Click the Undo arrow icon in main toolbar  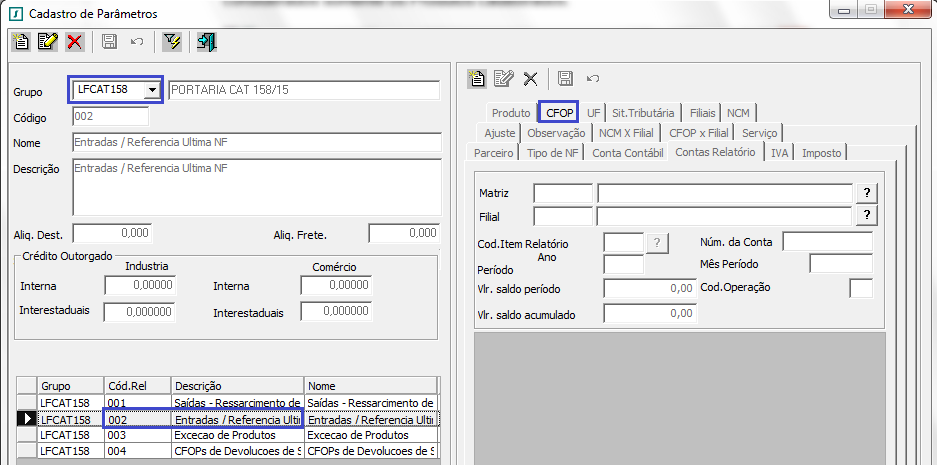(137, 42)
